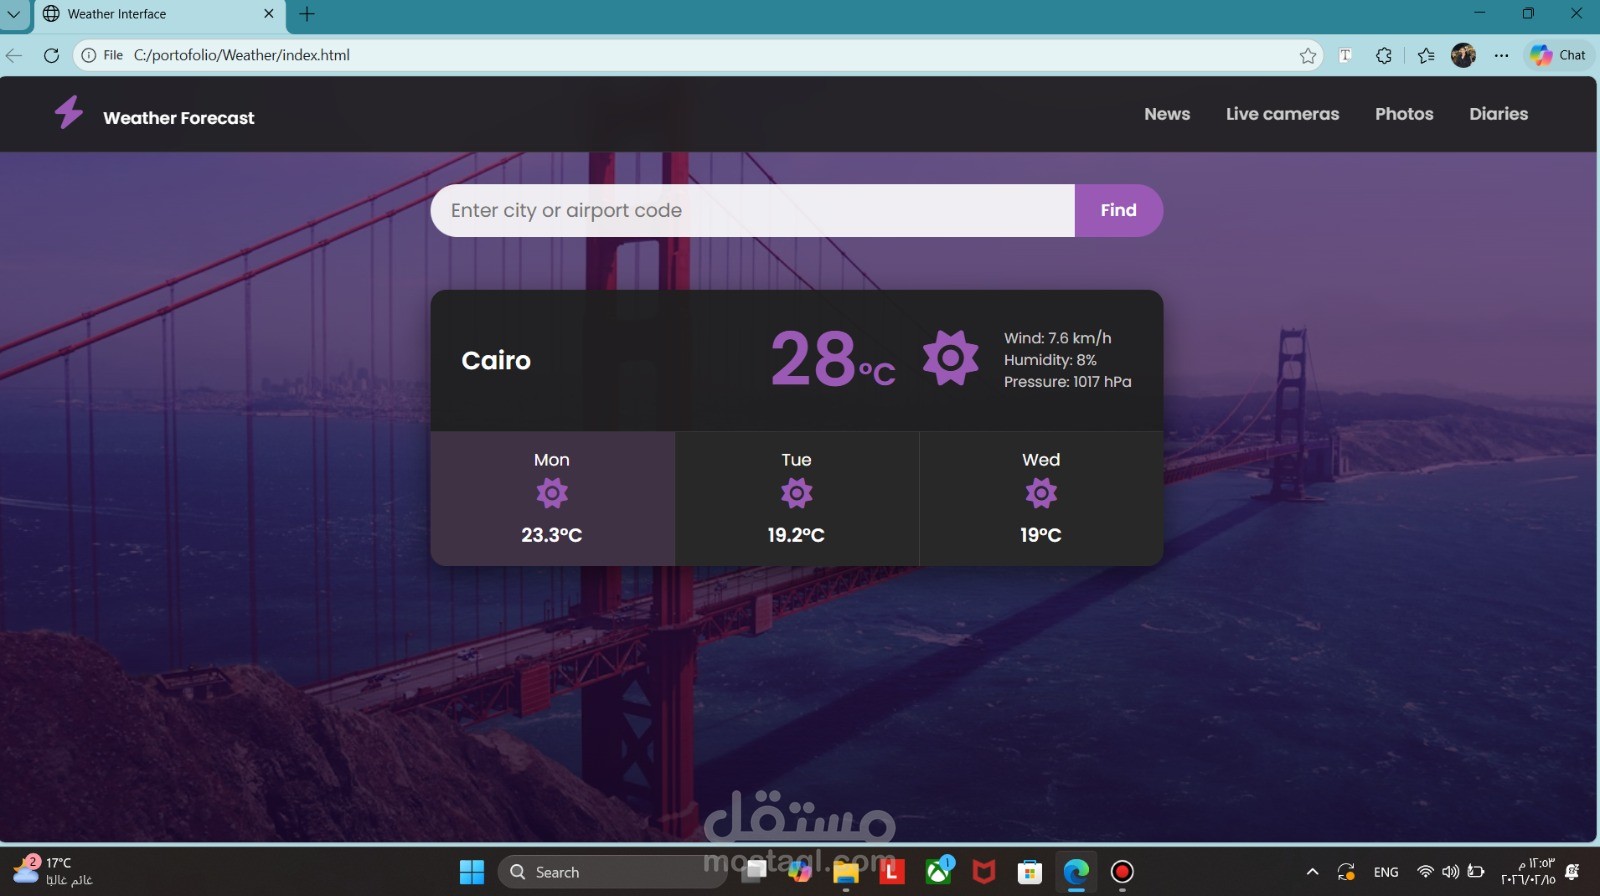Open the browser profile avatar
This screenshot has height=896, width=1600.
click(1463, 56)
